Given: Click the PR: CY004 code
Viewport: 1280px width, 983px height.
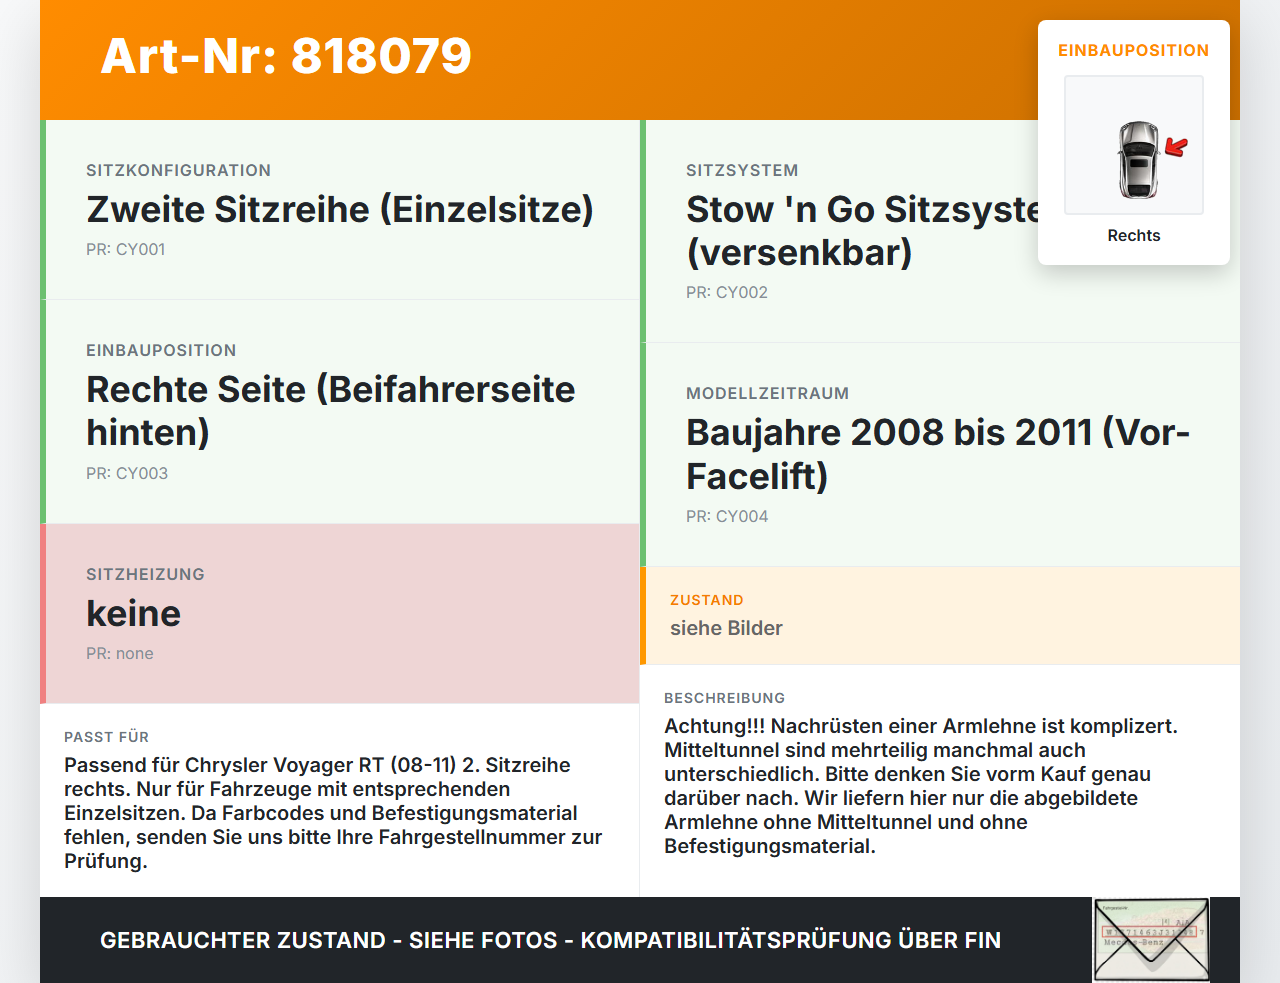Looking at the screenshot, I should (x=727, y=517).
